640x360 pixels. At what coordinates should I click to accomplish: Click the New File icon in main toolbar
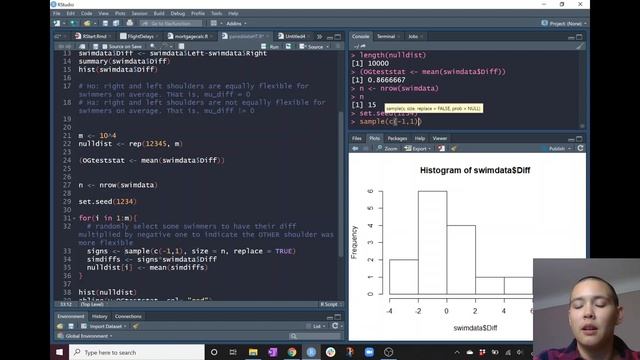[57, 23]
